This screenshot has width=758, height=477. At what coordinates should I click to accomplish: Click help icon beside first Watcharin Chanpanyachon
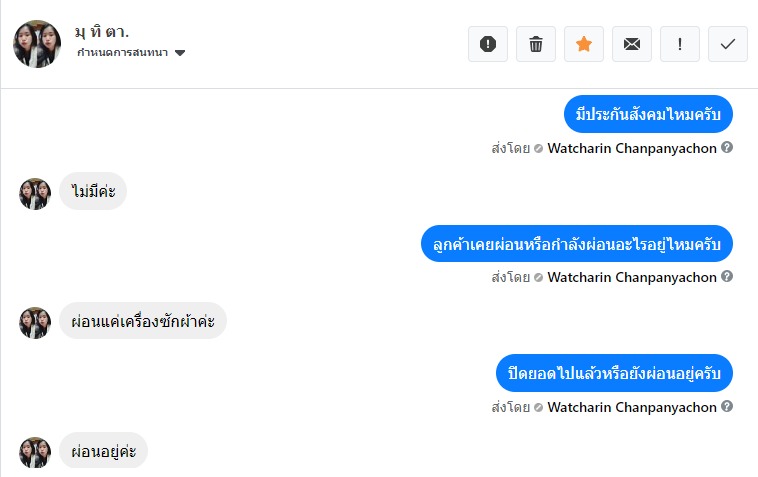(x=727, y=147)
